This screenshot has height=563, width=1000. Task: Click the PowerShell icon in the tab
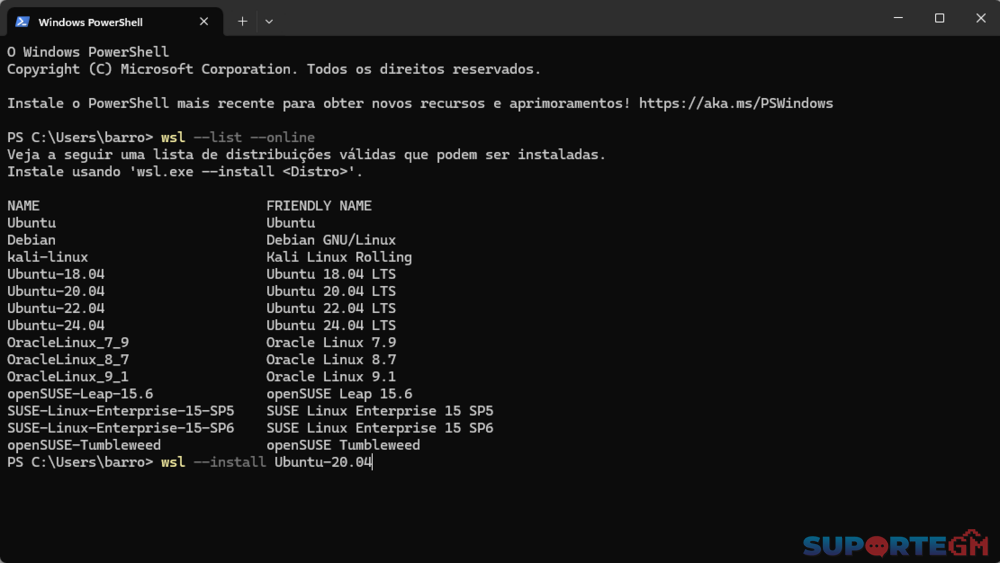22,21
